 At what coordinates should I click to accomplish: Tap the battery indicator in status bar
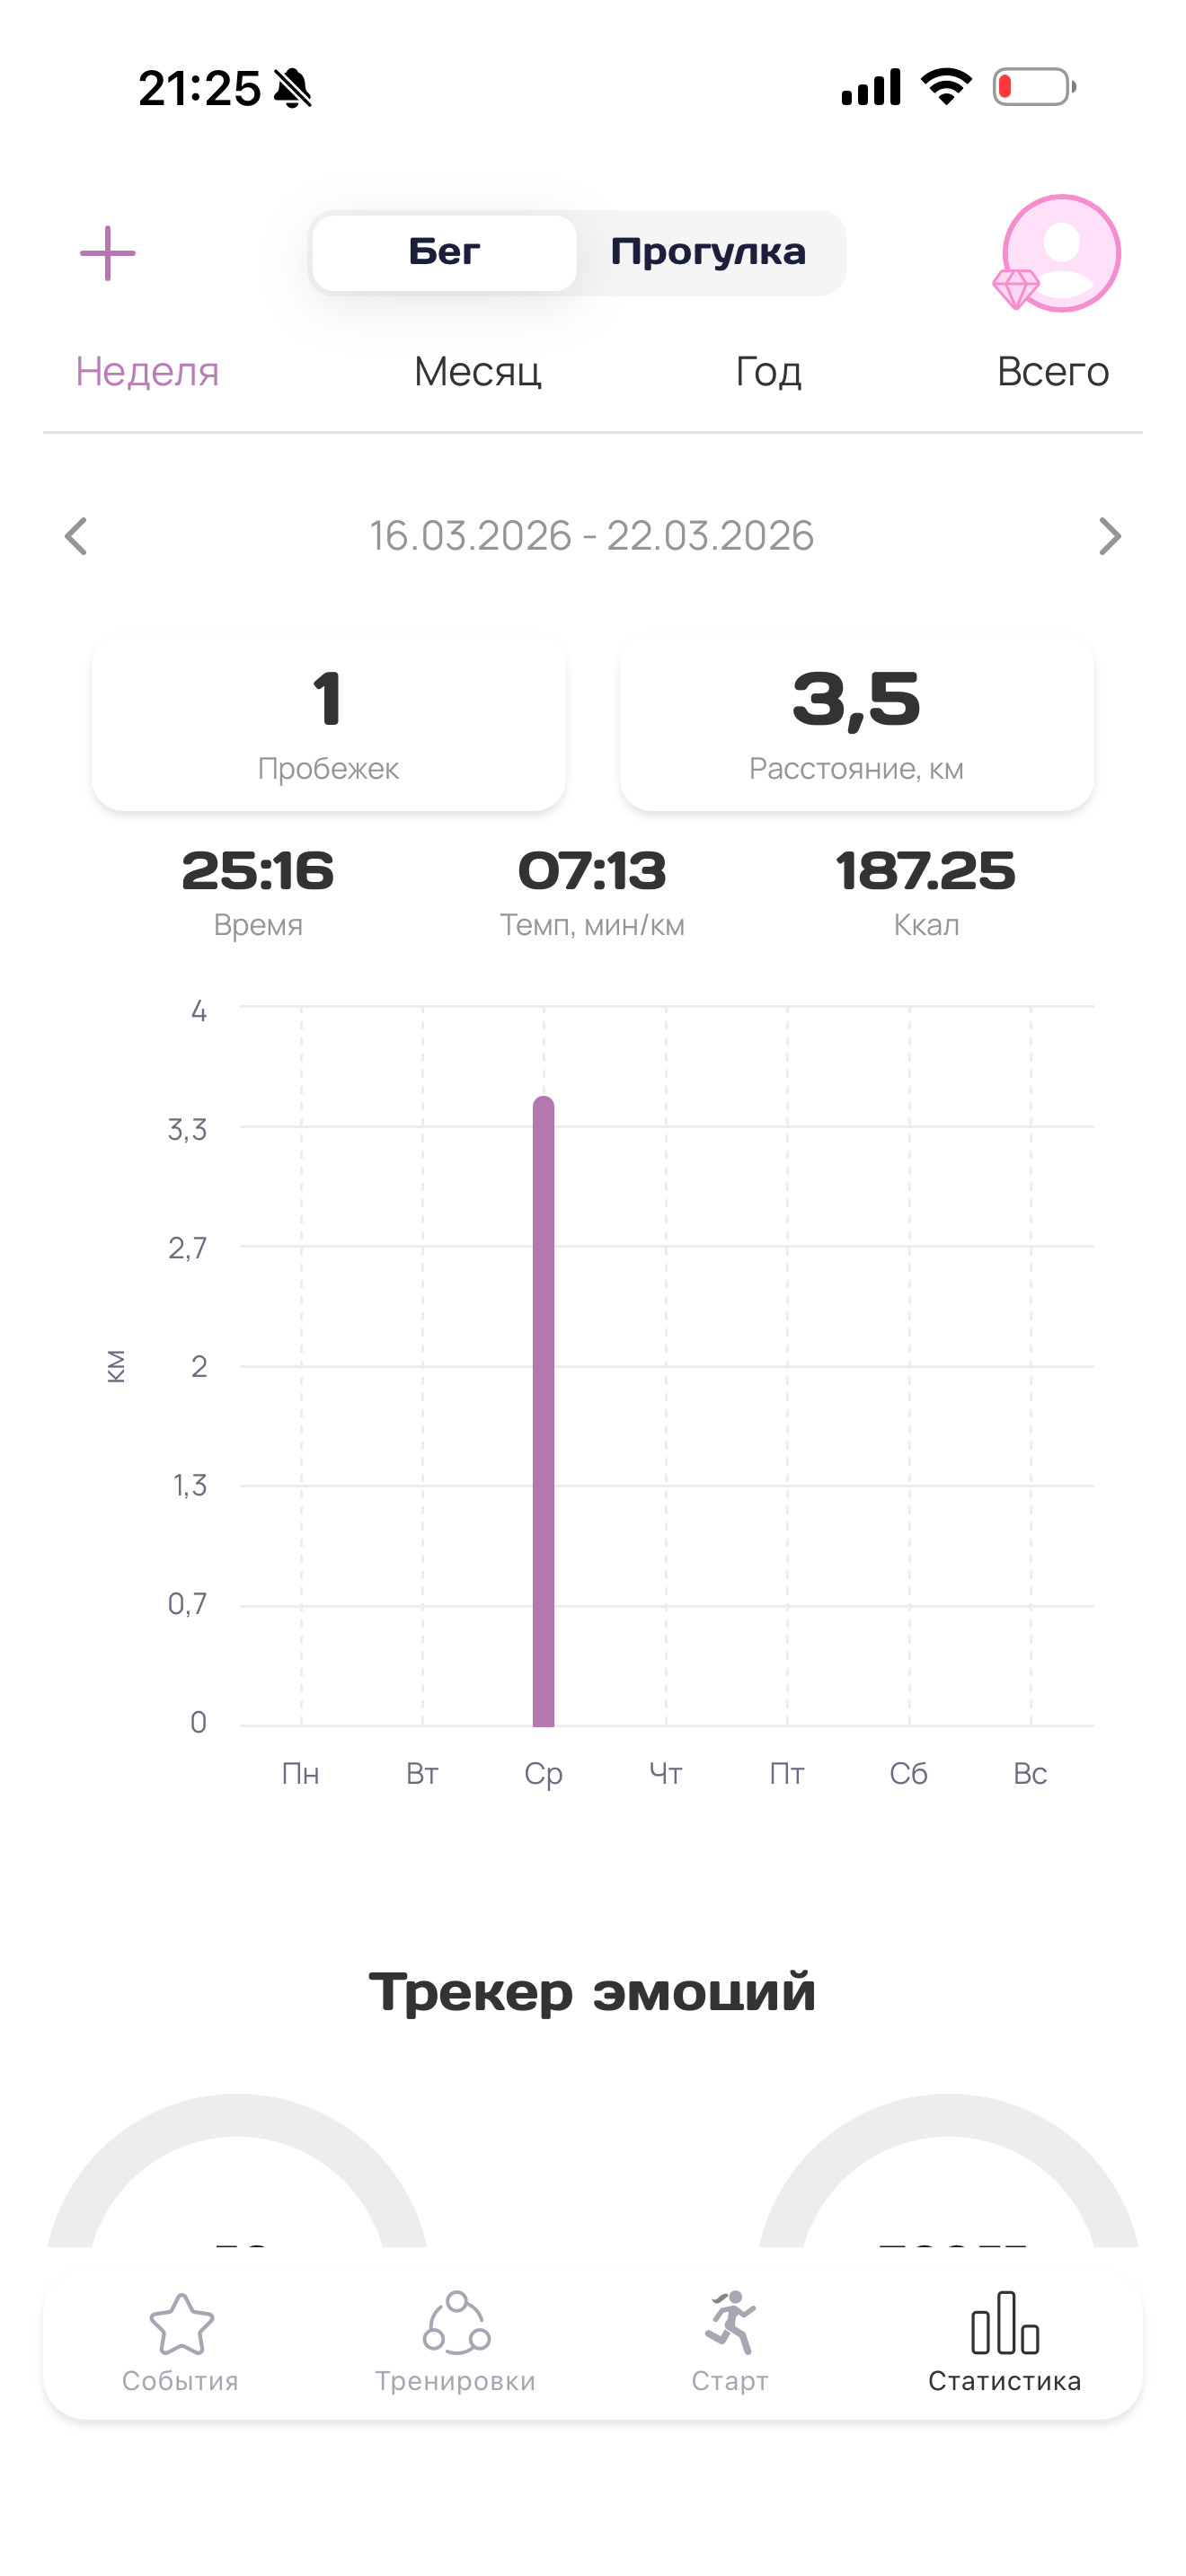[x=1034, y=87]
